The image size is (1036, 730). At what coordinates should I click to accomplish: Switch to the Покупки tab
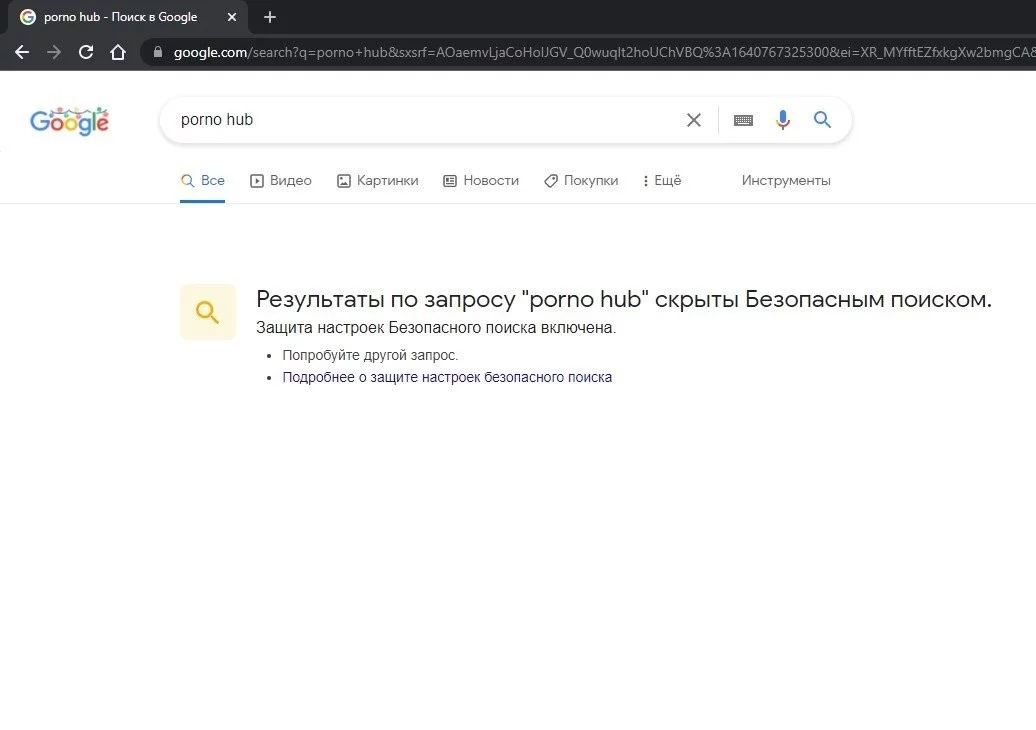pos(581,180)
